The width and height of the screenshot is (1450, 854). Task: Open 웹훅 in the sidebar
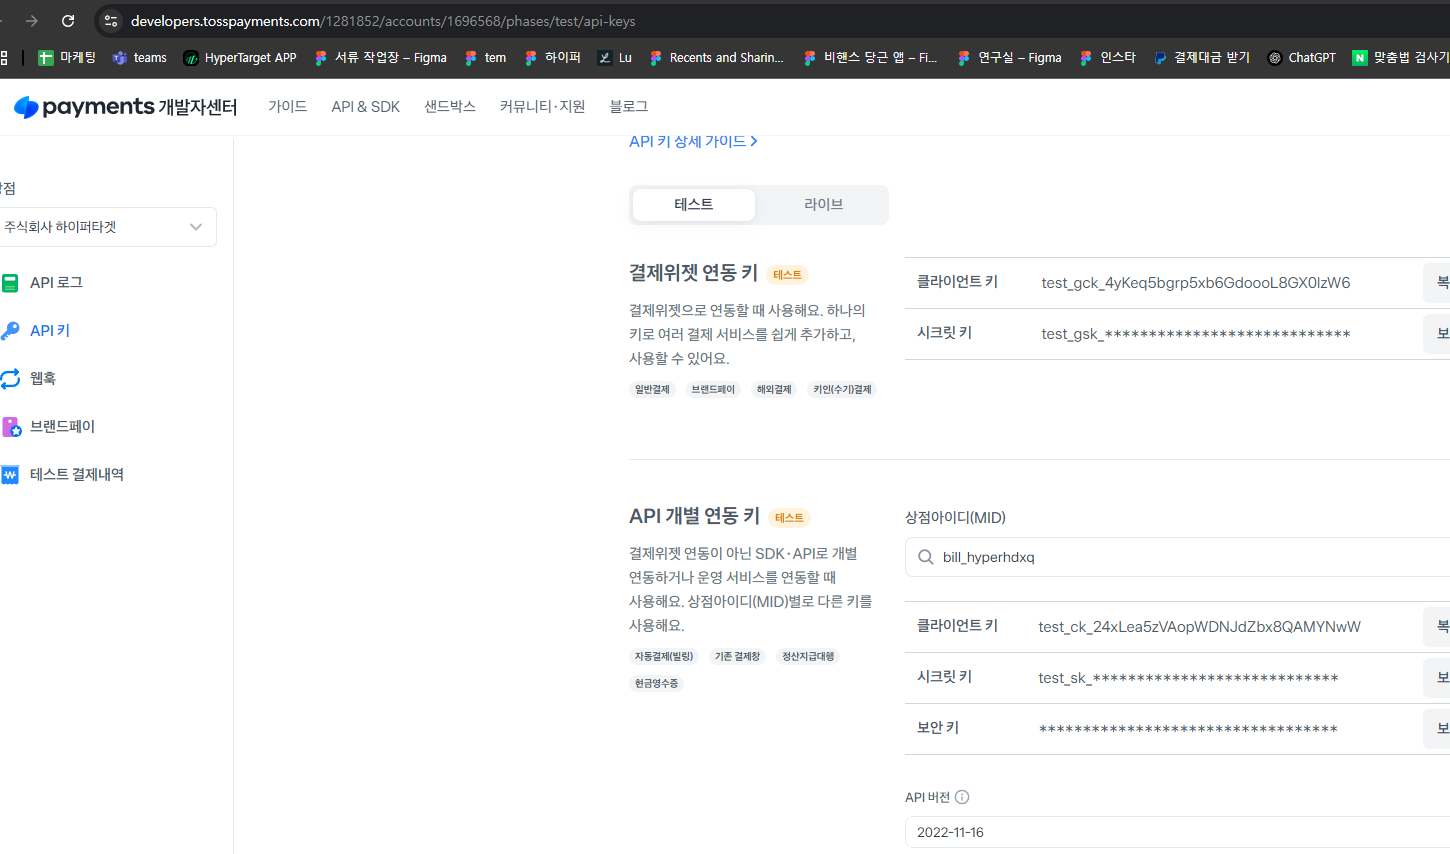29,378
